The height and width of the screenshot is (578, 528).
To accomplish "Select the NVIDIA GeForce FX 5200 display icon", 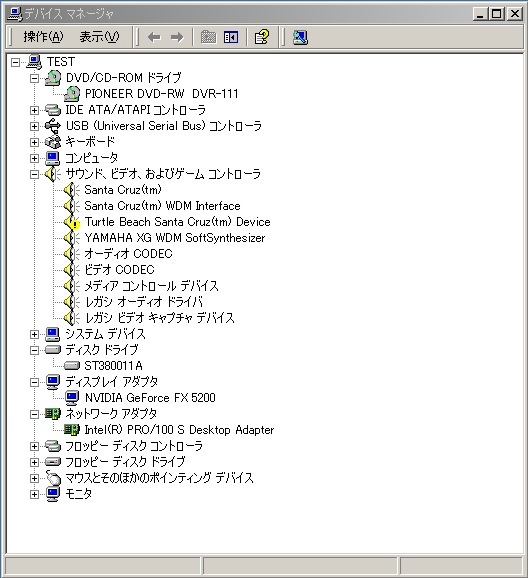I will pos(72,398).
